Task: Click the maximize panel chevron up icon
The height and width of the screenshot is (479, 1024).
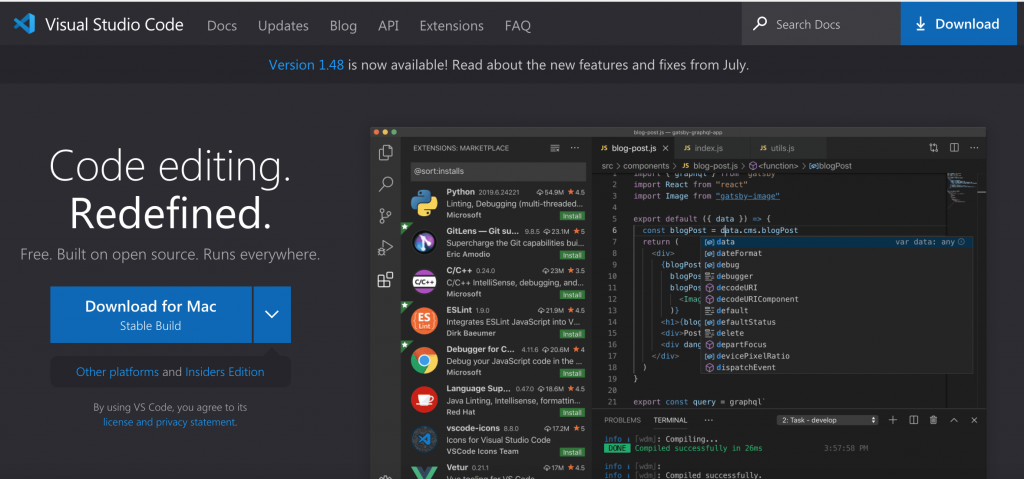Action: pos(953,420)
